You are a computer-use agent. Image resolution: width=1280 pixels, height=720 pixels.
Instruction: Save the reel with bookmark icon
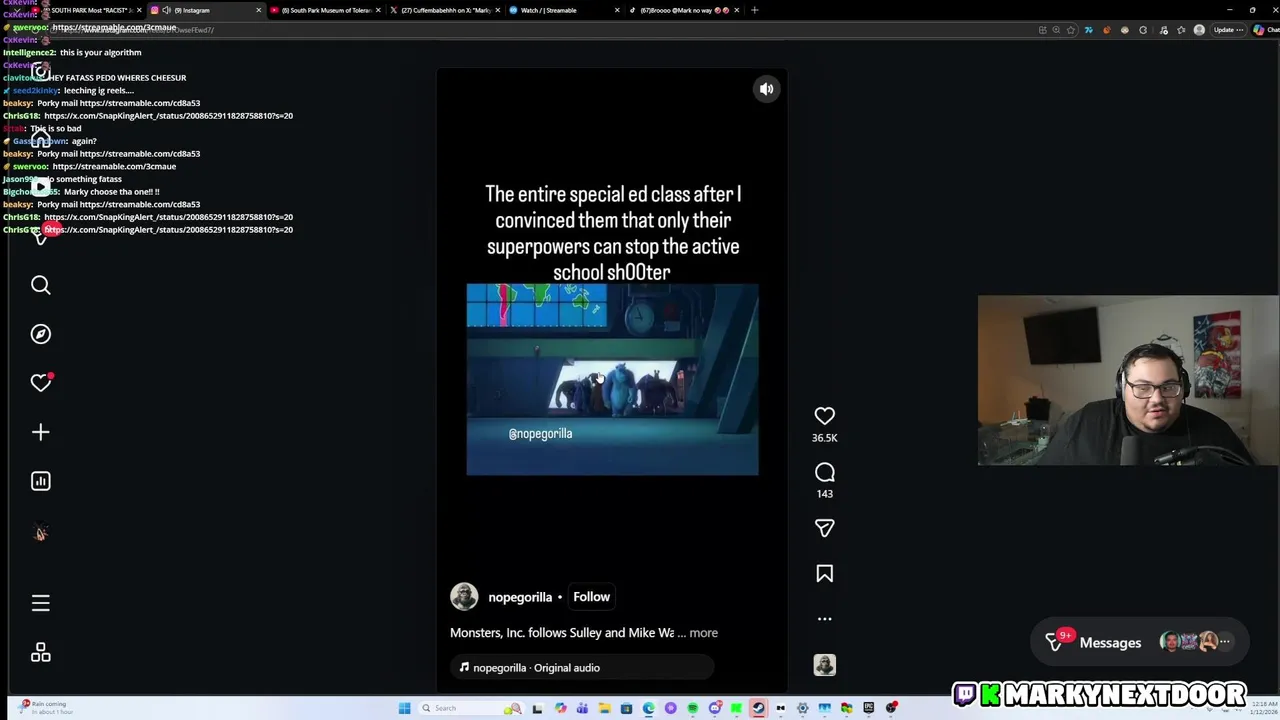click(824, 573)
